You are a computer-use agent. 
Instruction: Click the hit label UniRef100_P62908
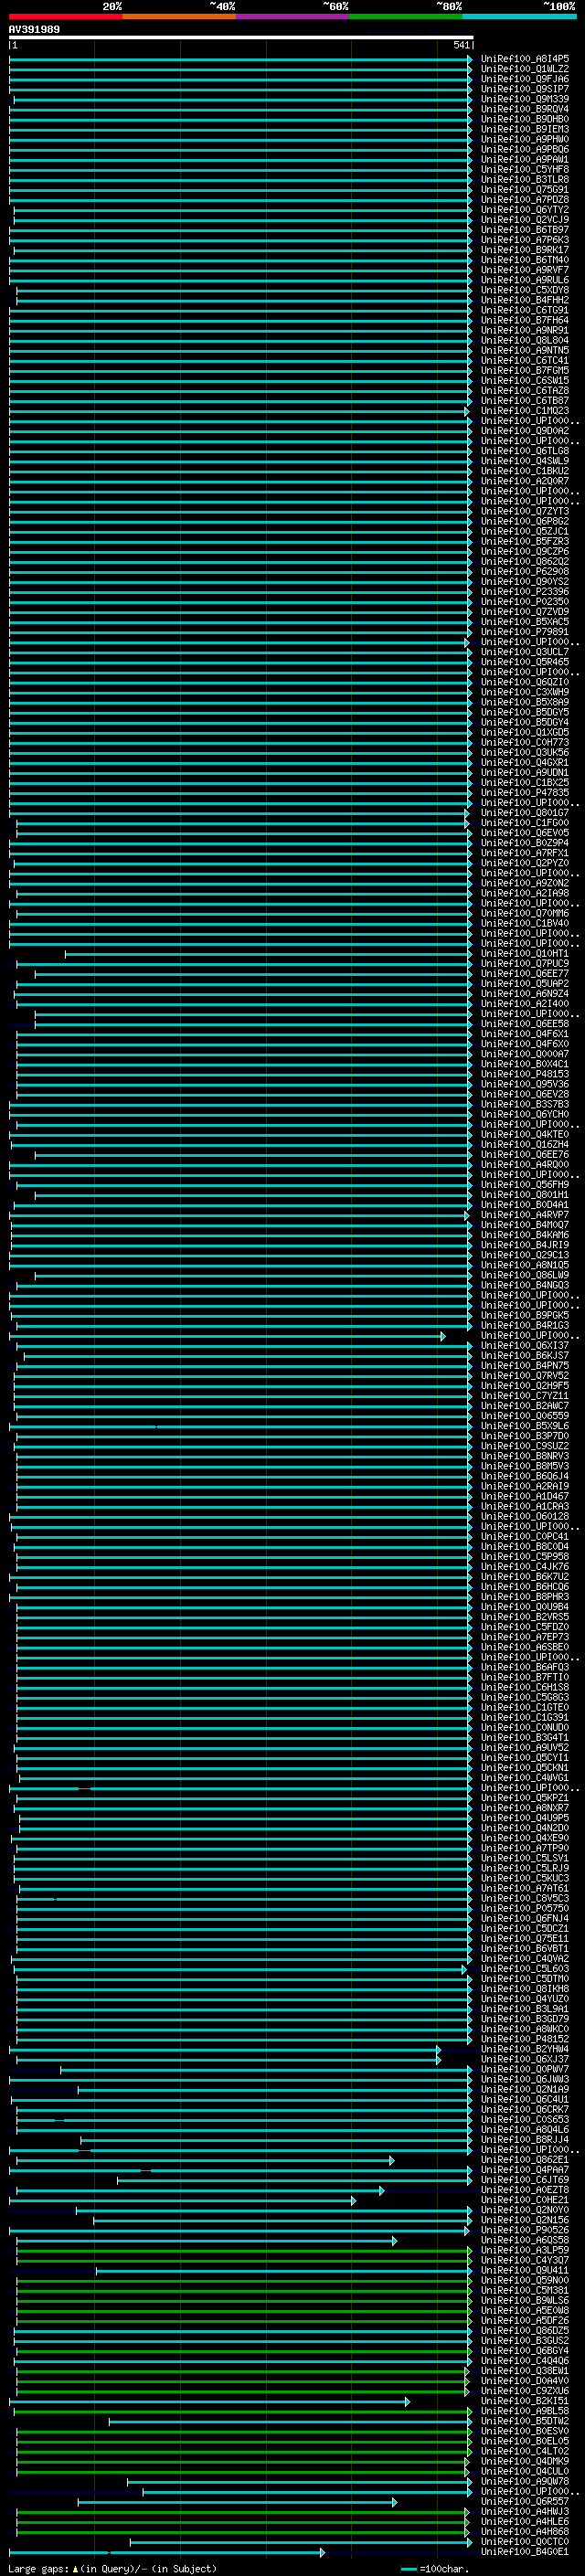(525, 572)
